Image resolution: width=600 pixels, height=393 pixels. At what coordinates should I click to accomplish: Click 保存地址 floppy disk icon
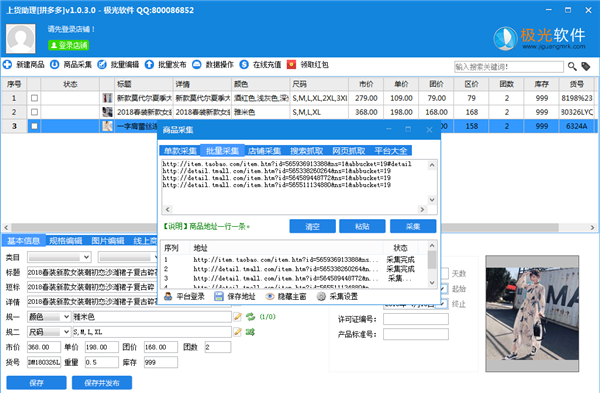pos(218,297)
